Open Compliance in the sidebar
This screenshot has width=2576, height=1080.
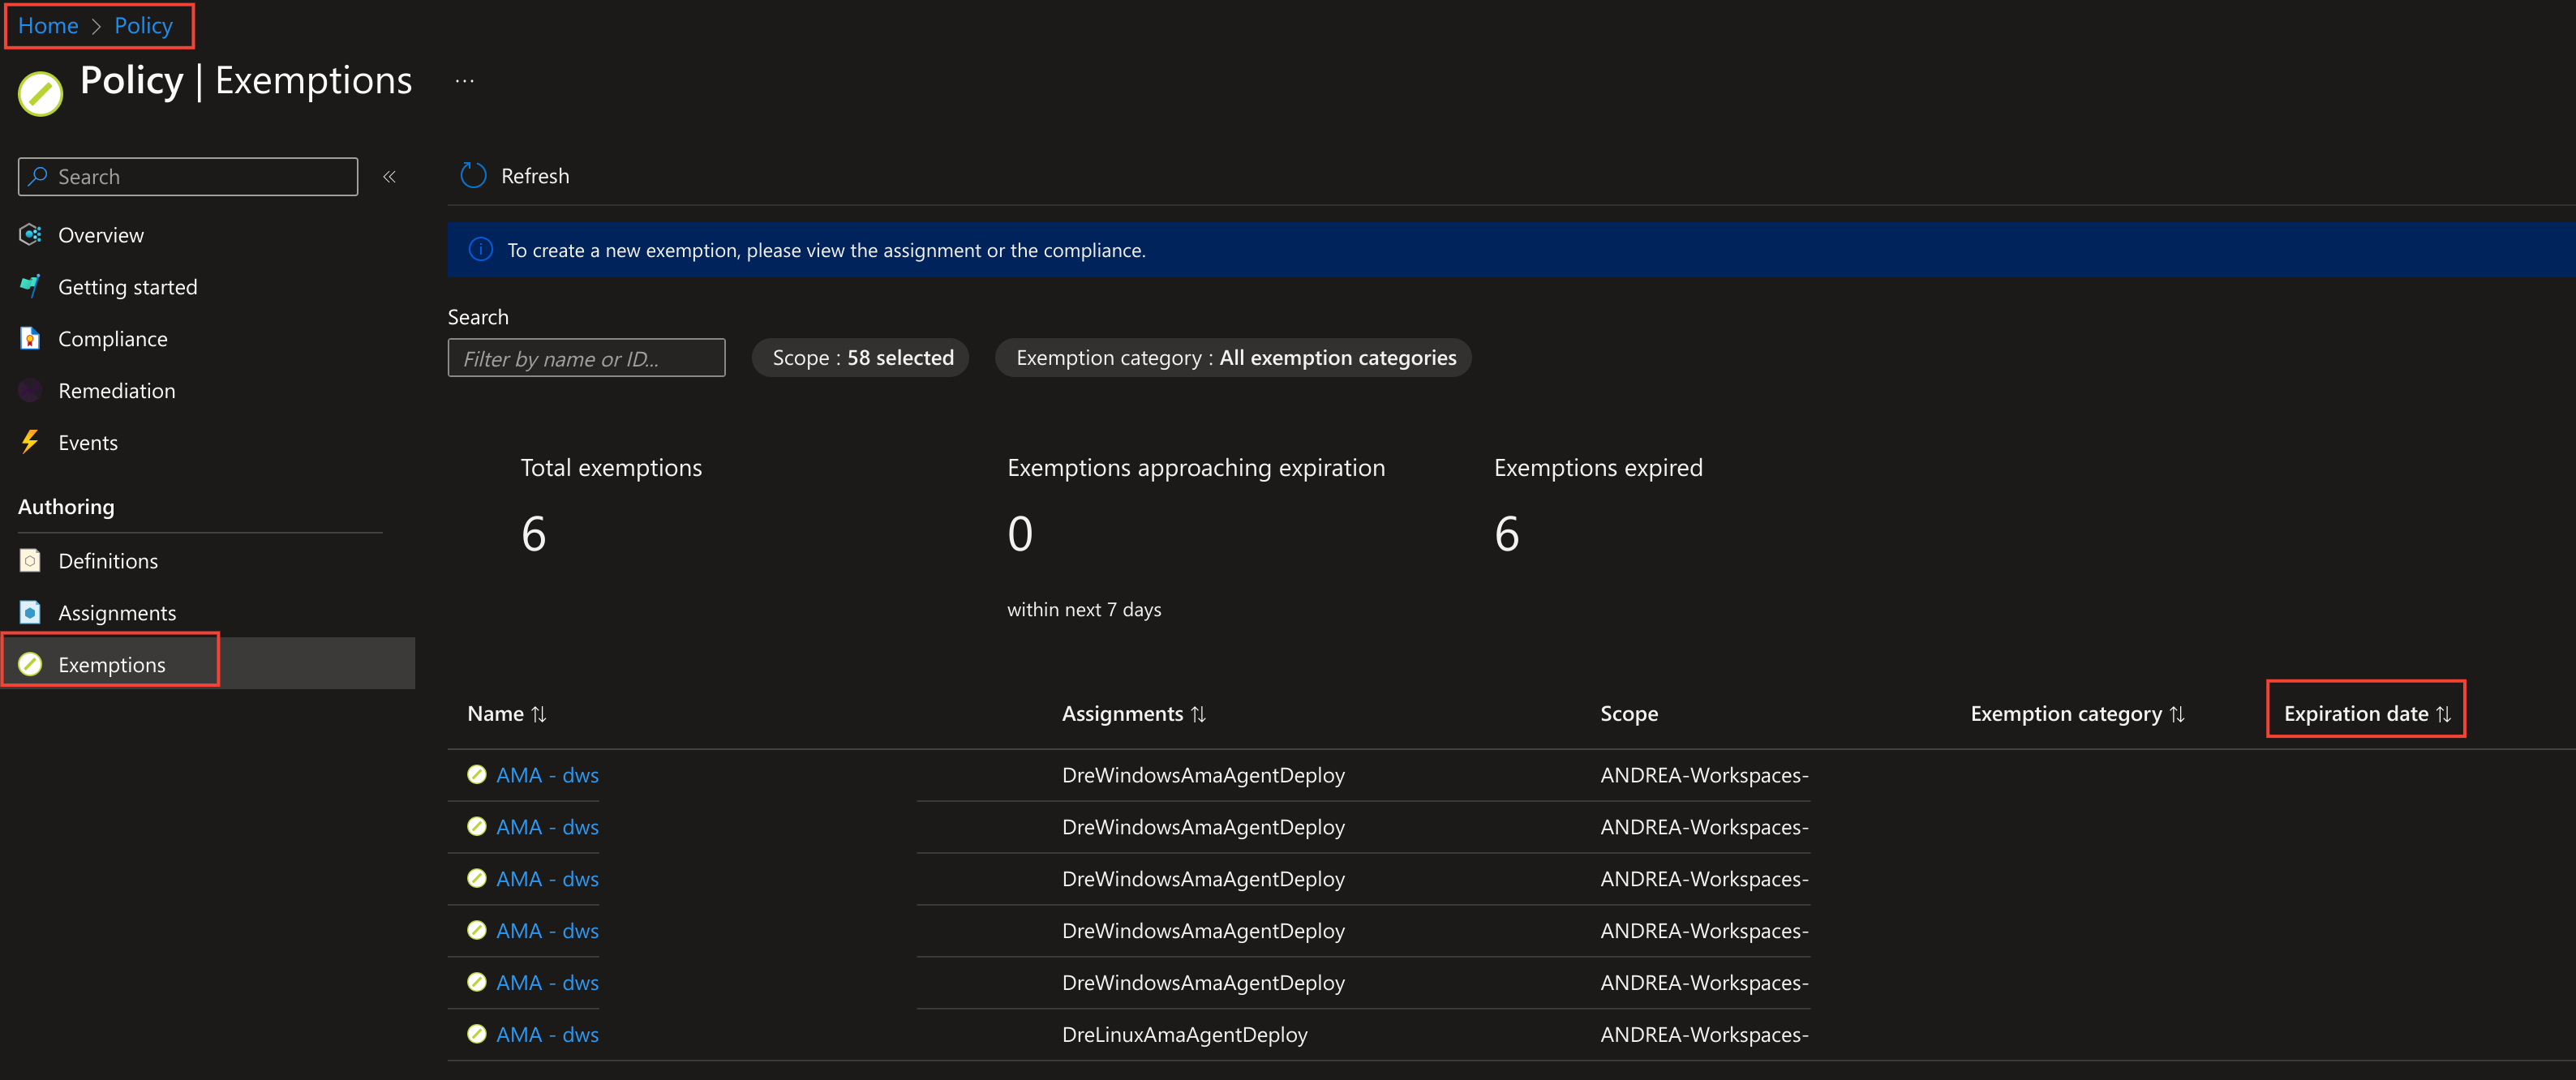coord(113,339)
